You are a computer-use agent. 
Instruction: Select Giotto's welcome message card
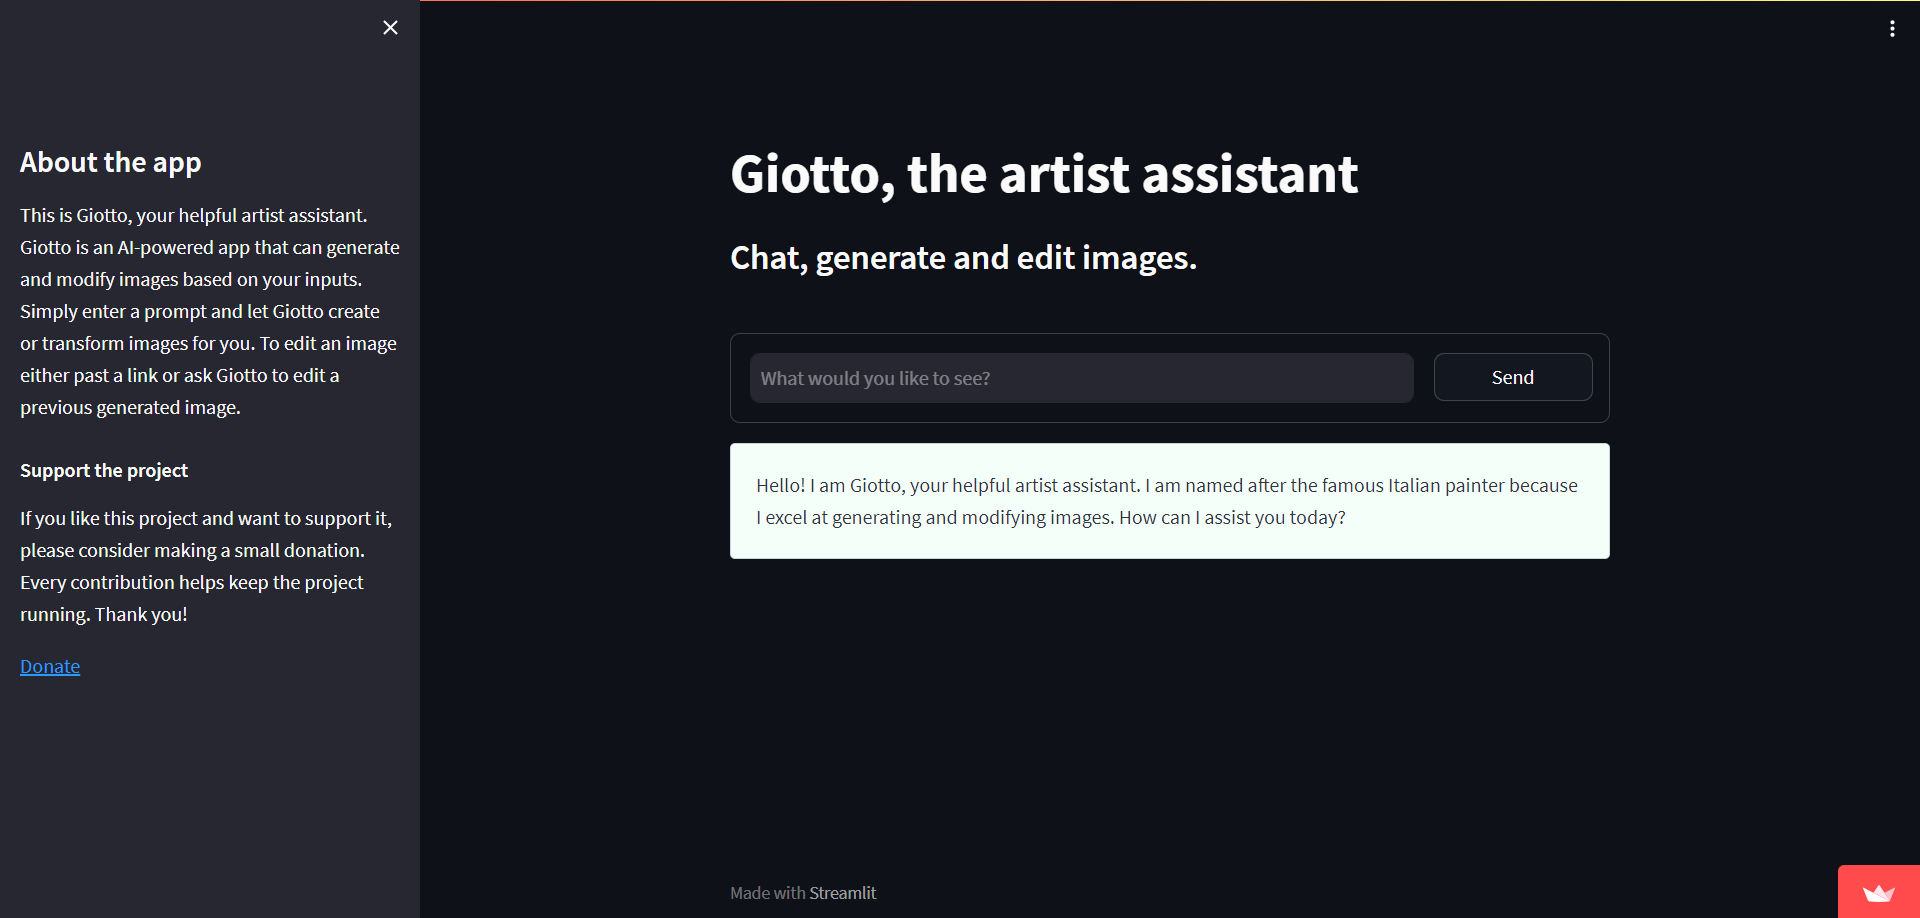1169,501
